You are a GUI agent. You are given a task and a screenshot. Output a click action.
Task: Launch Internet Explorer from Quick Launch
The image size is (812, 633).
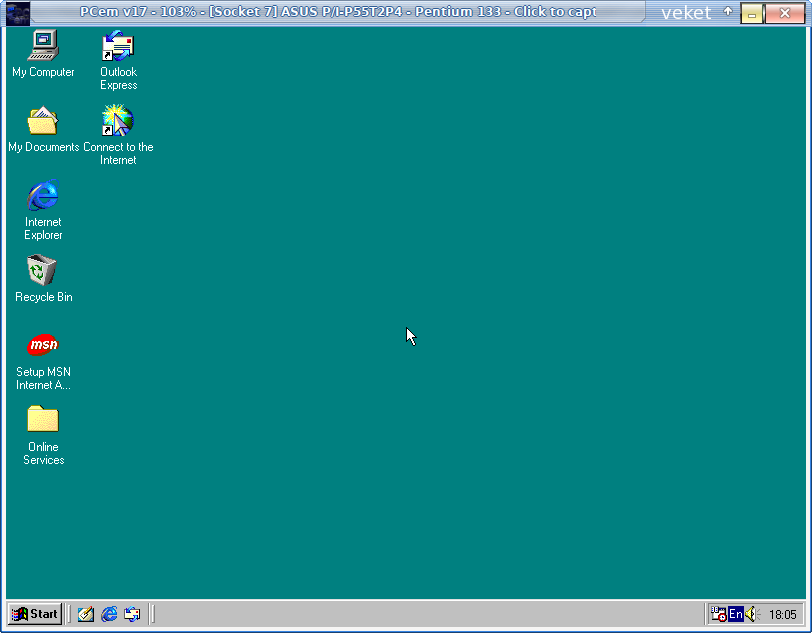[x=109, y=614]
